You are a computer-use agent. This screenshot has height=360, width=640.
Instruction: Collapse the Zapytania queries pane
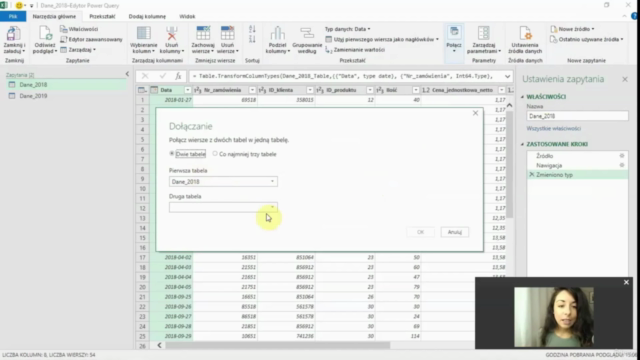[x=127, y=74]
